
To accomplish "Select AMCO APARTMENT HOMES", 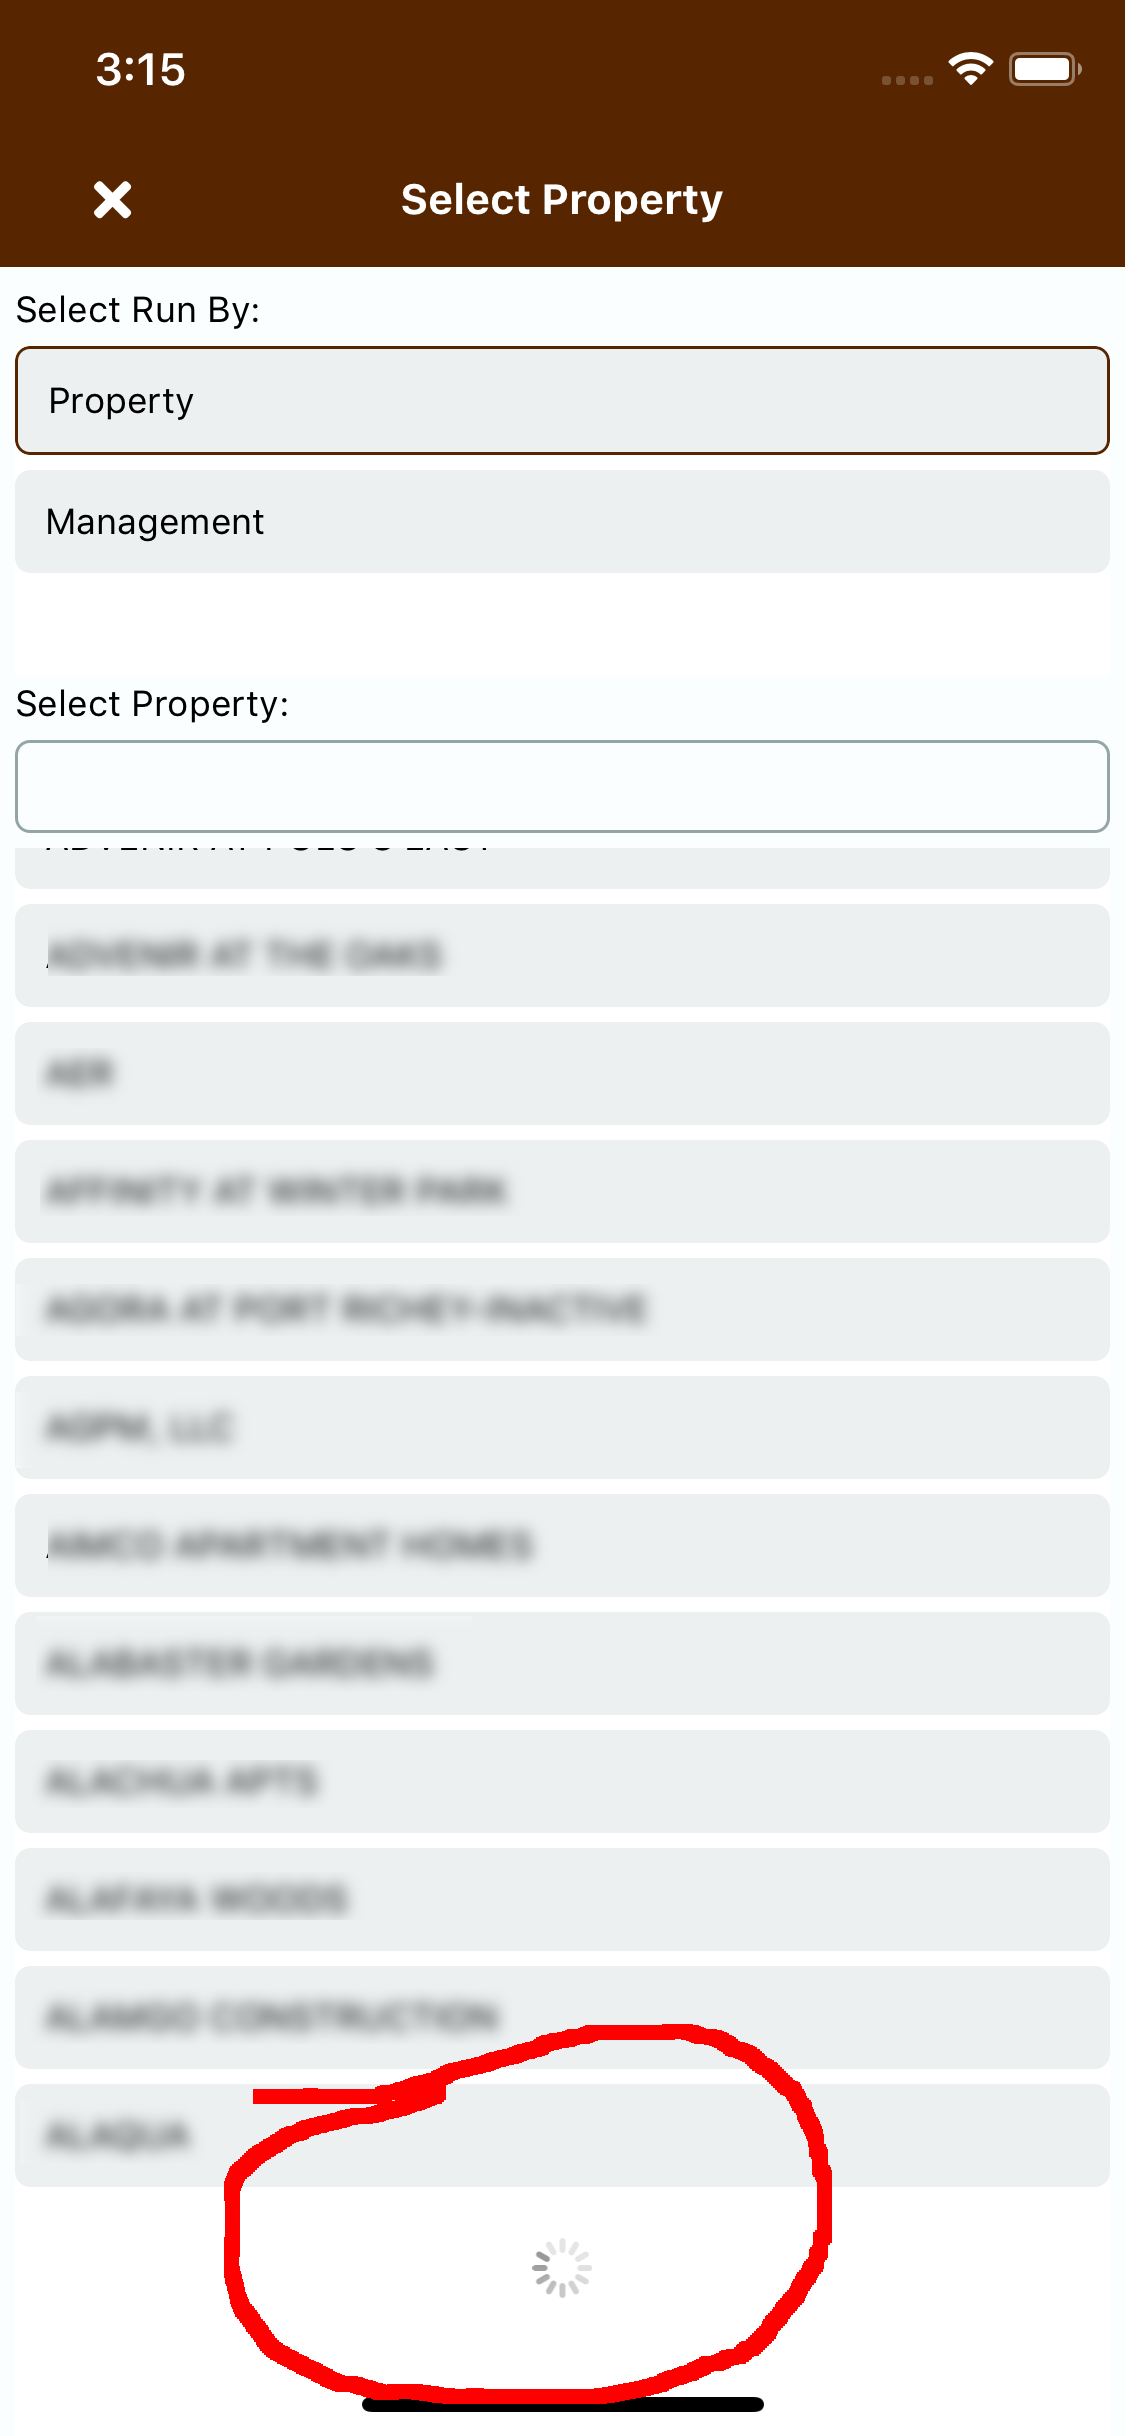I will (562, 1546).
